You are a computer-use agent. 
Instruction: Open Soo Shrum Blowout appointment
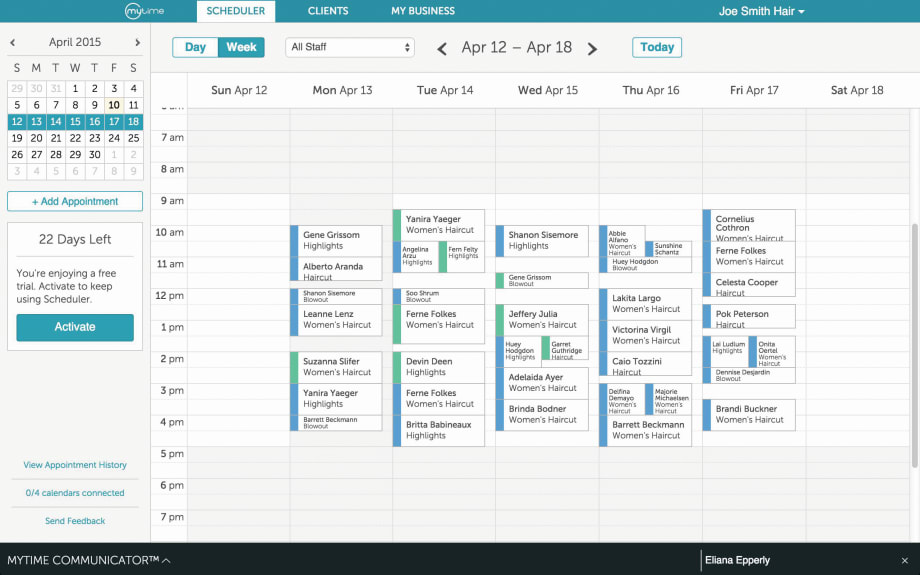[439, 296]
